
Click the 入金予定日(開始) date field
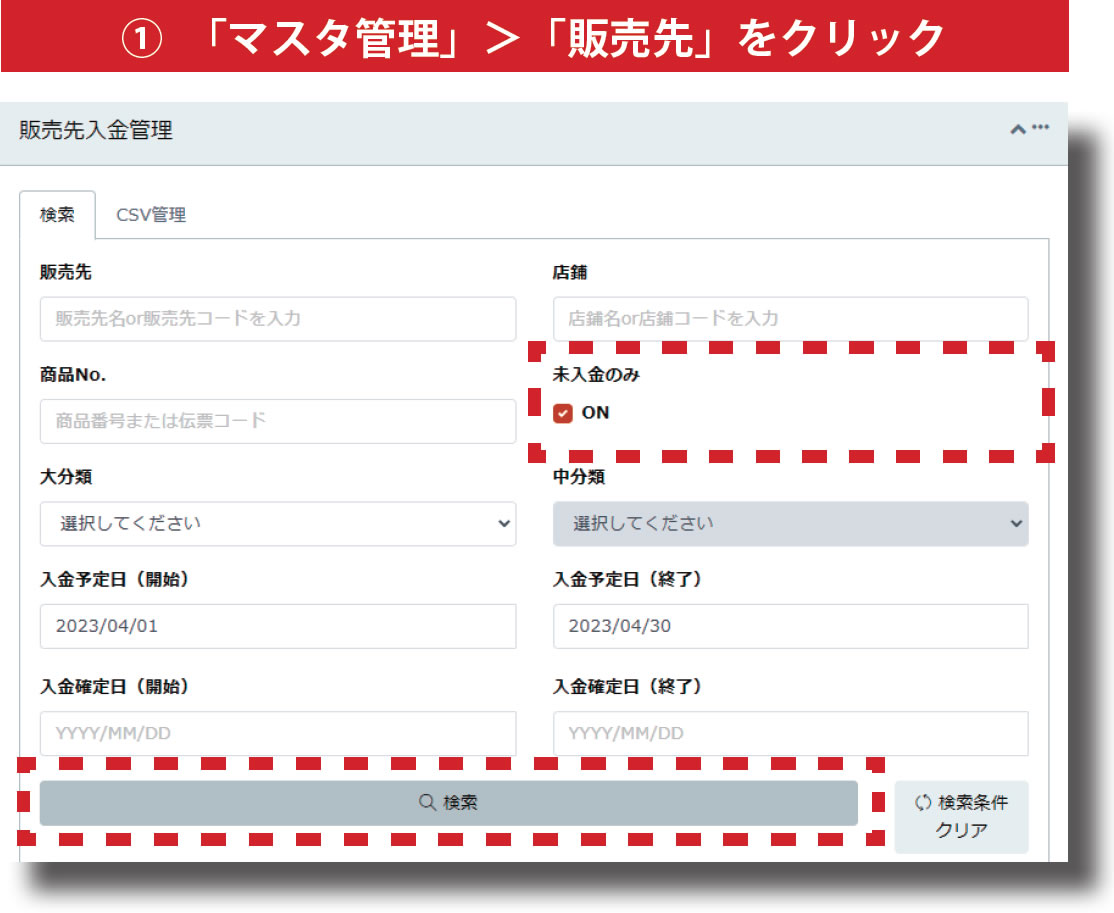[x=278, y=627]
